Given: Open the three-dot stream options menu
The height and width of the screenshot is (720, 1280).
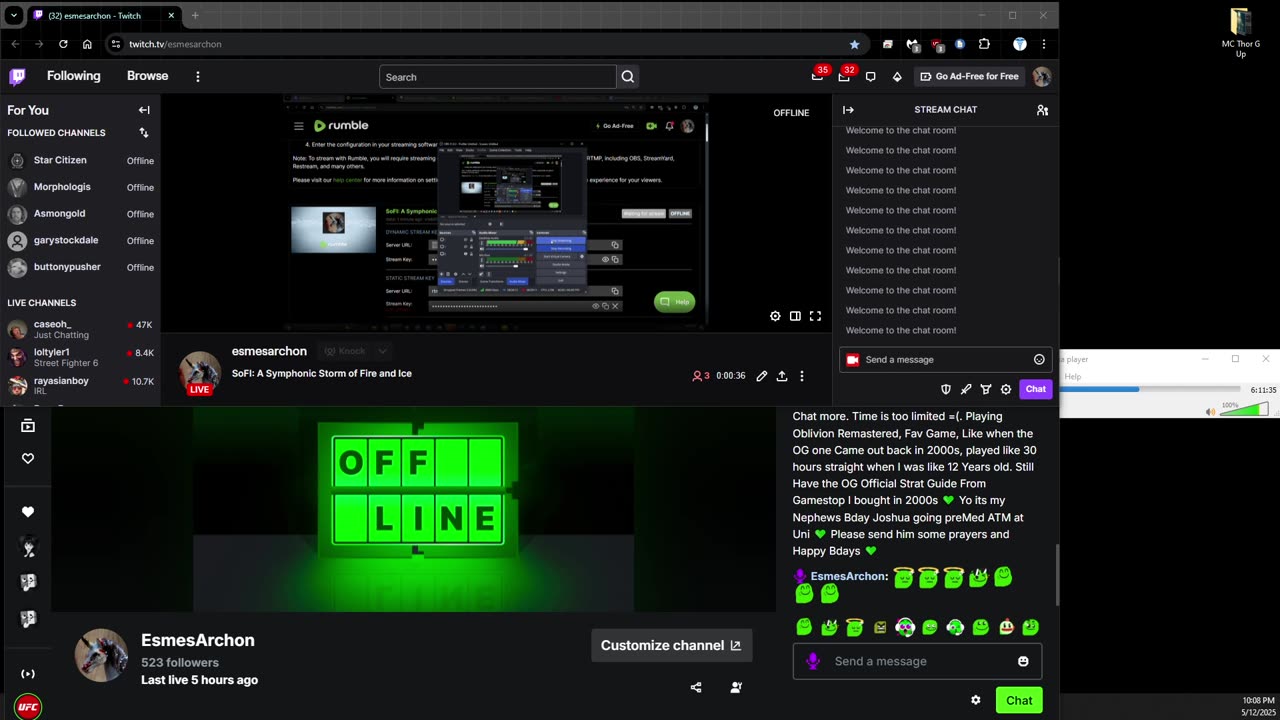Looking at the screenshot, I should 801,376.
